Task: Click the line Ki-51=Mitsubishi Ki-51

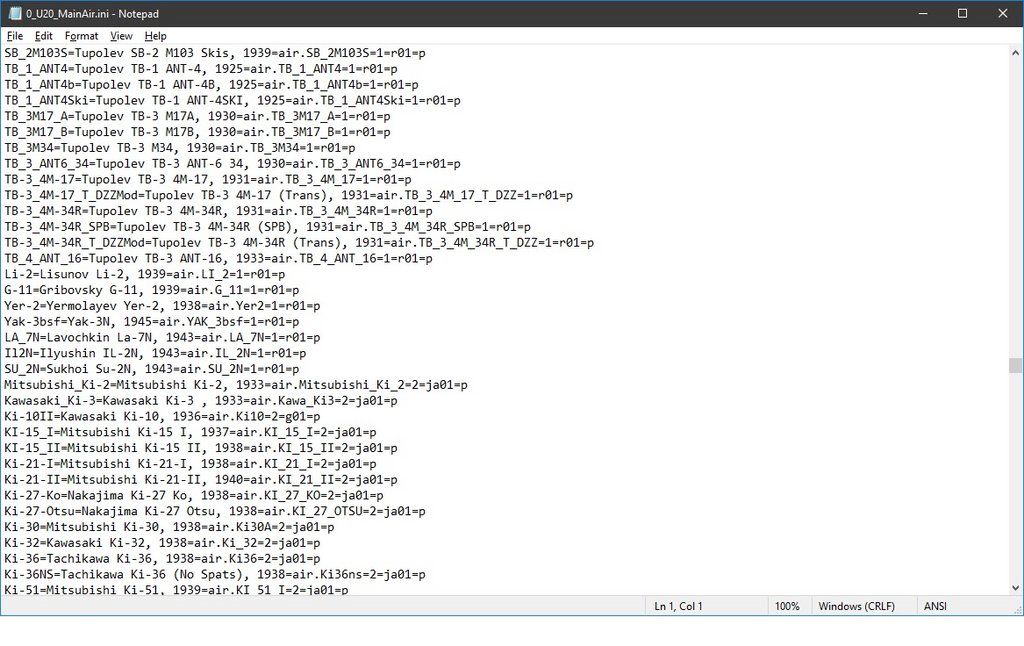Action: point(176,589)
